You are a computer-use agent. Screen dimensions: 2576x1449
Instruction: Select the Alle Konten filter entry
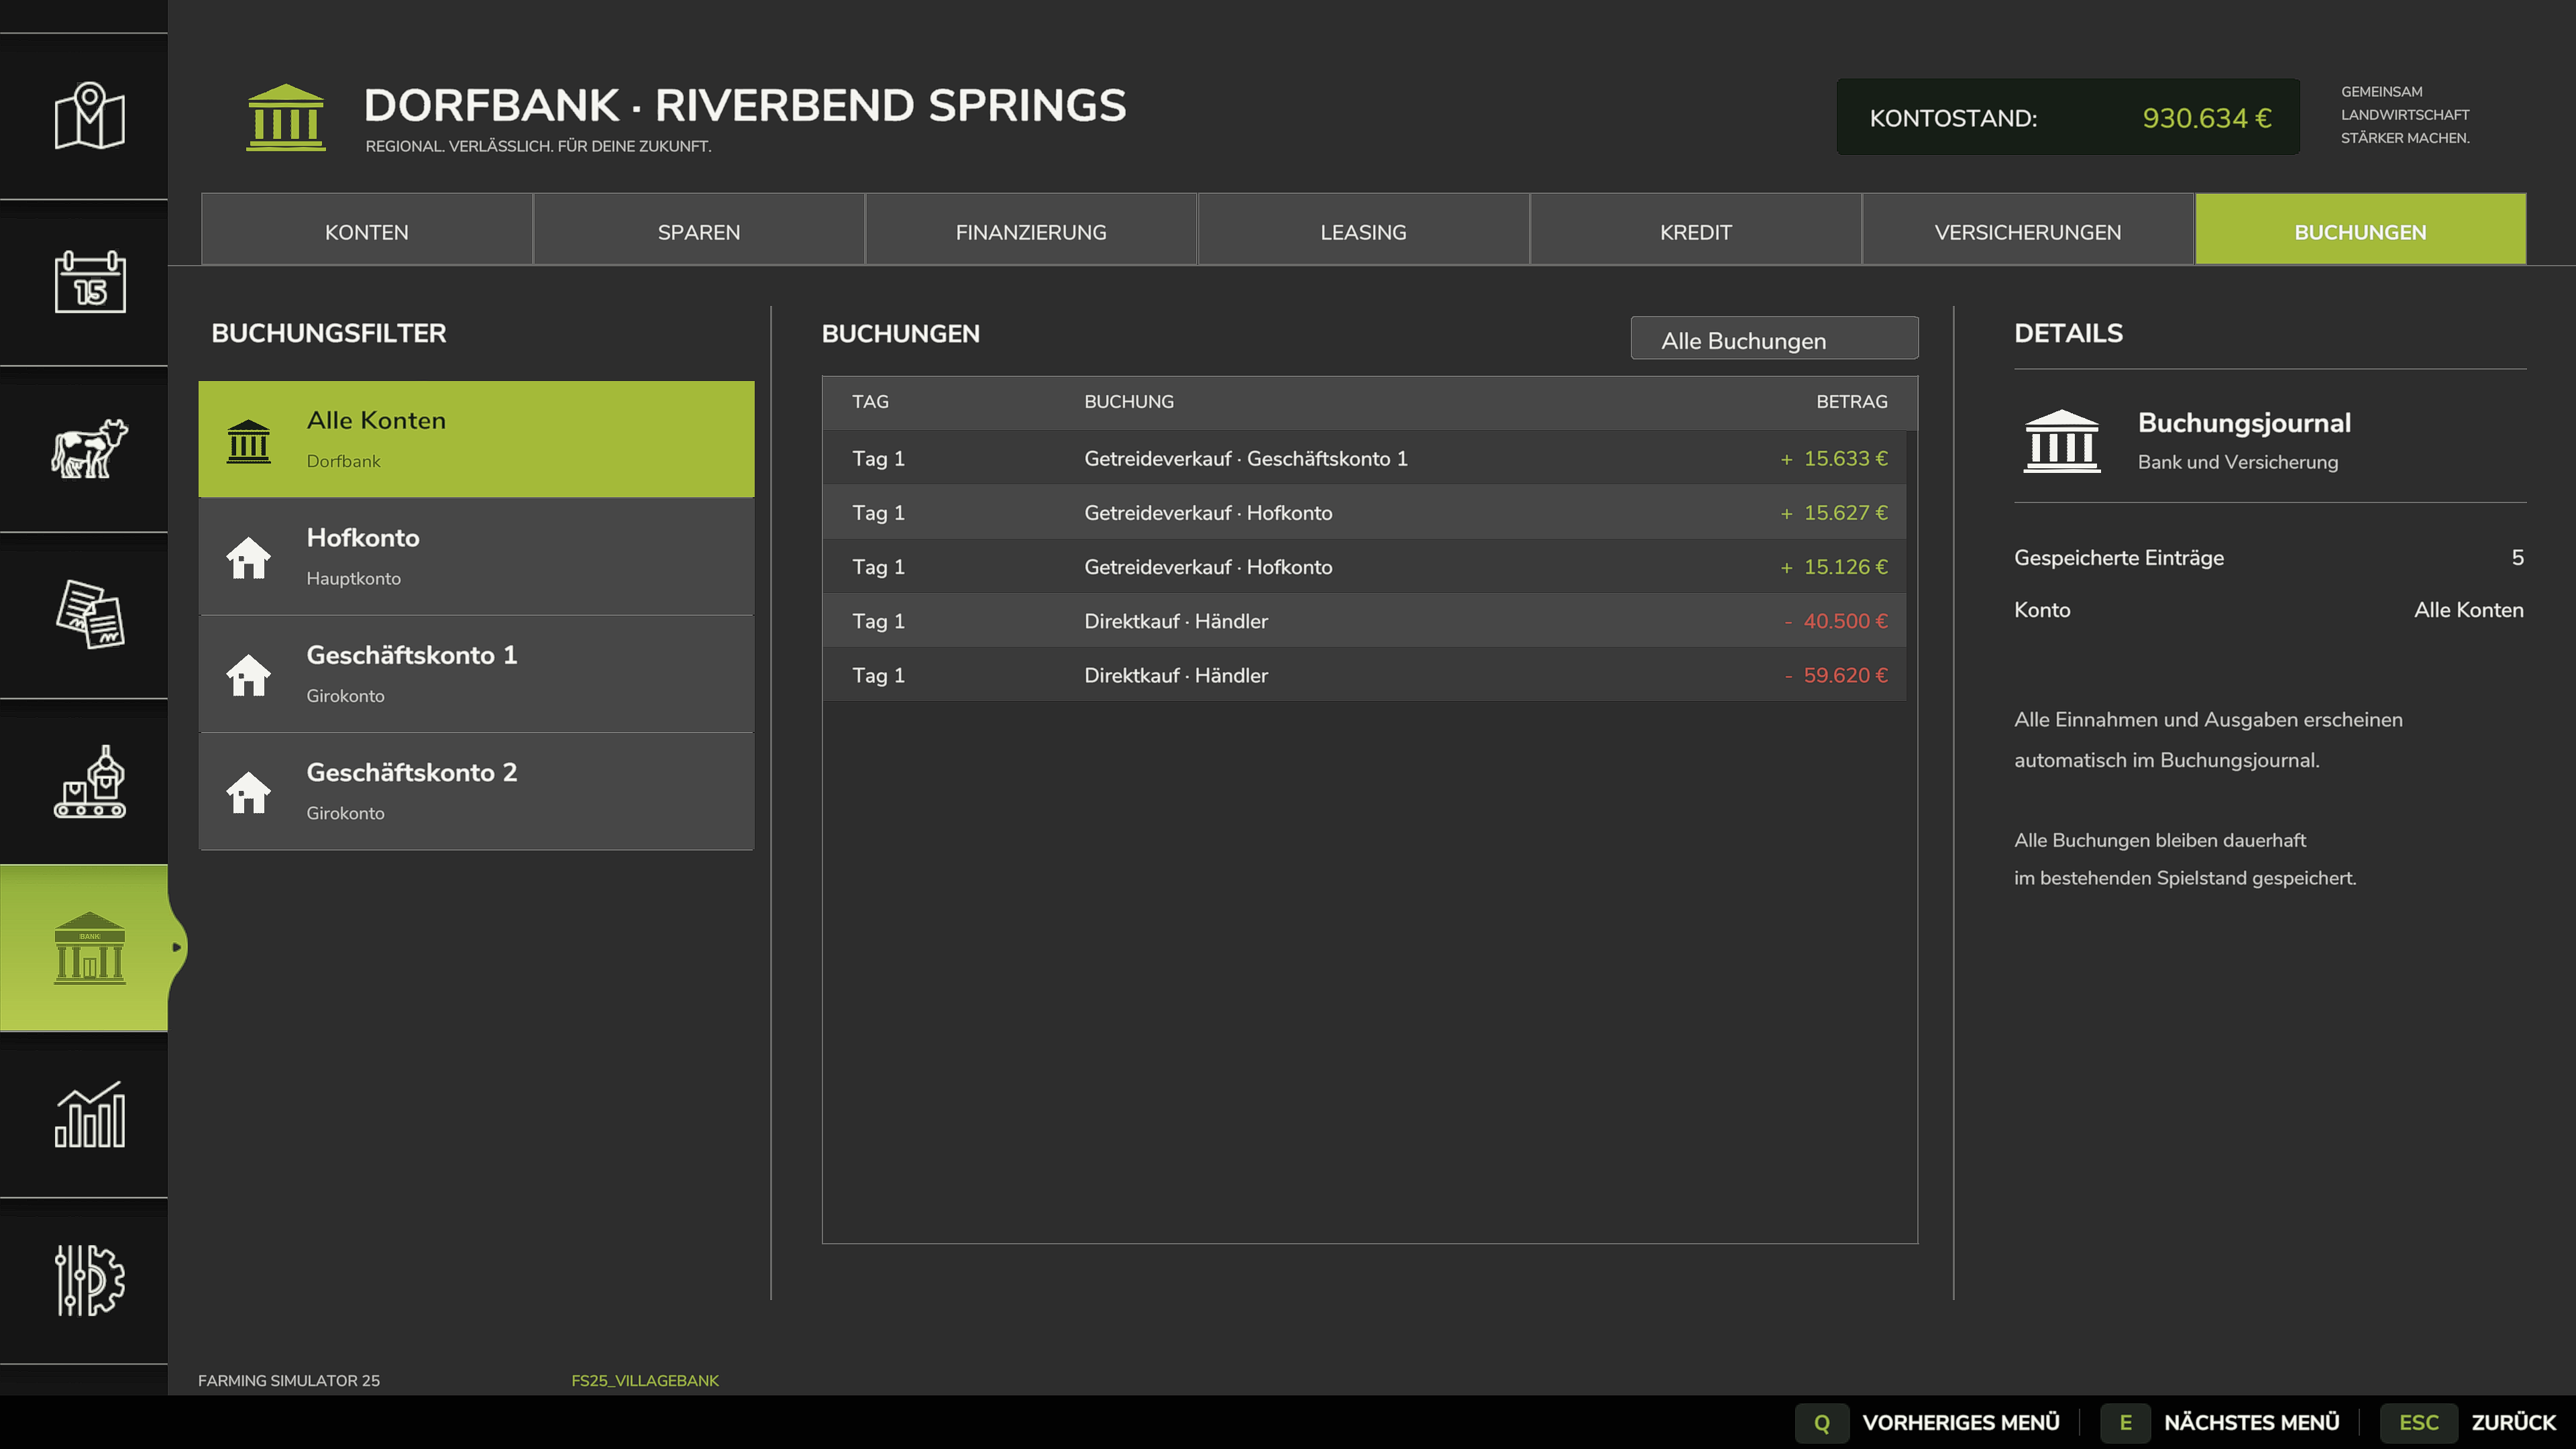[476, 439]
